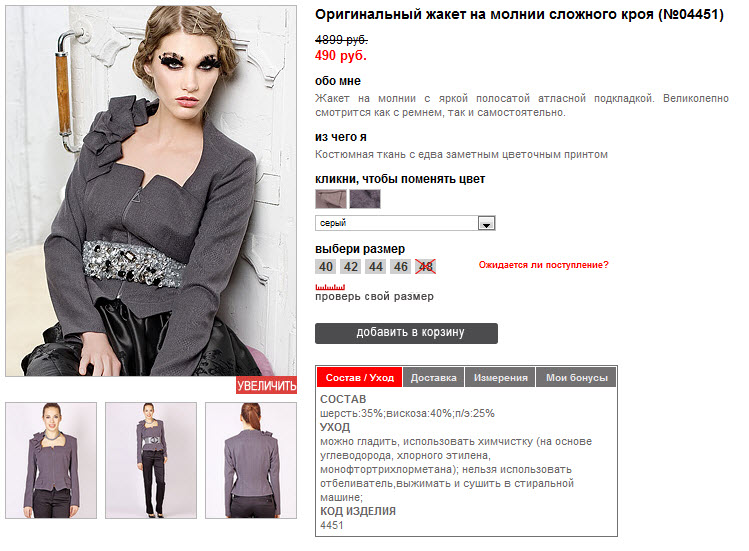Image resolution: width=749 pixels, height=551 pixels.
Task: Open the Мои бонусы tab
Action: [x=577, y=378]
